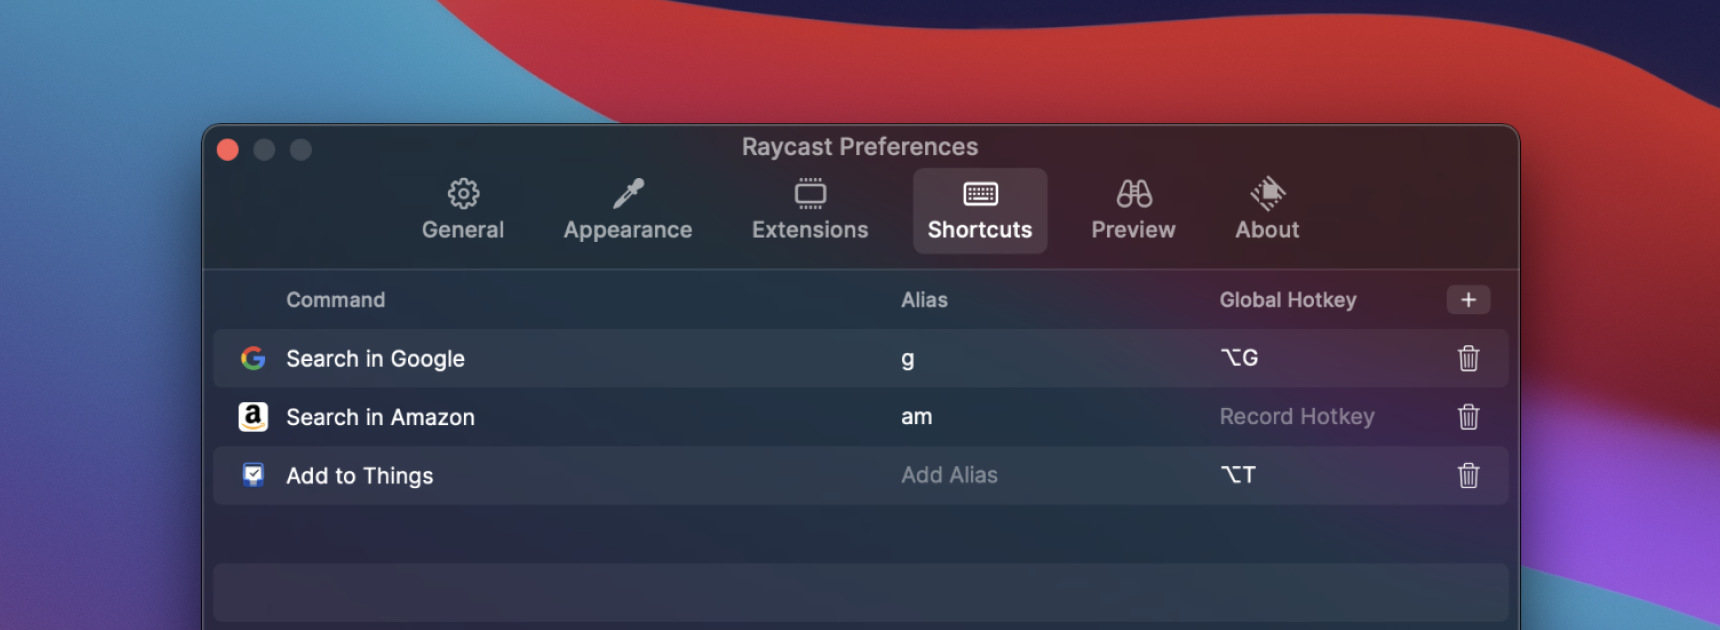Trash the Add to Things shortcut
Screen dimensions: 1720x630
[x=1467, y=475]
